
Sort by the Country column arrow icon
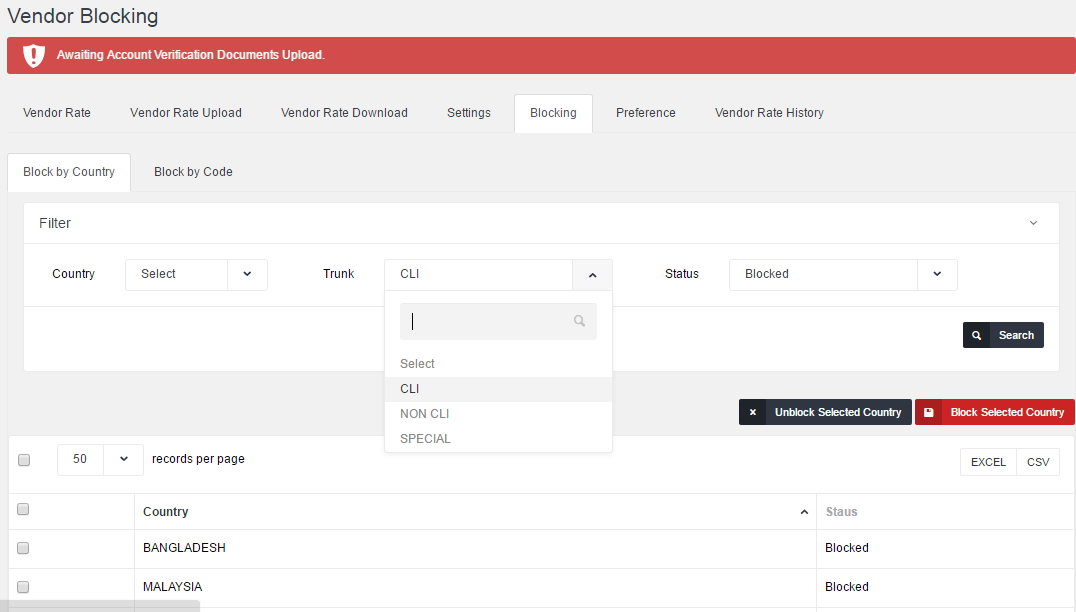point(804,512)
